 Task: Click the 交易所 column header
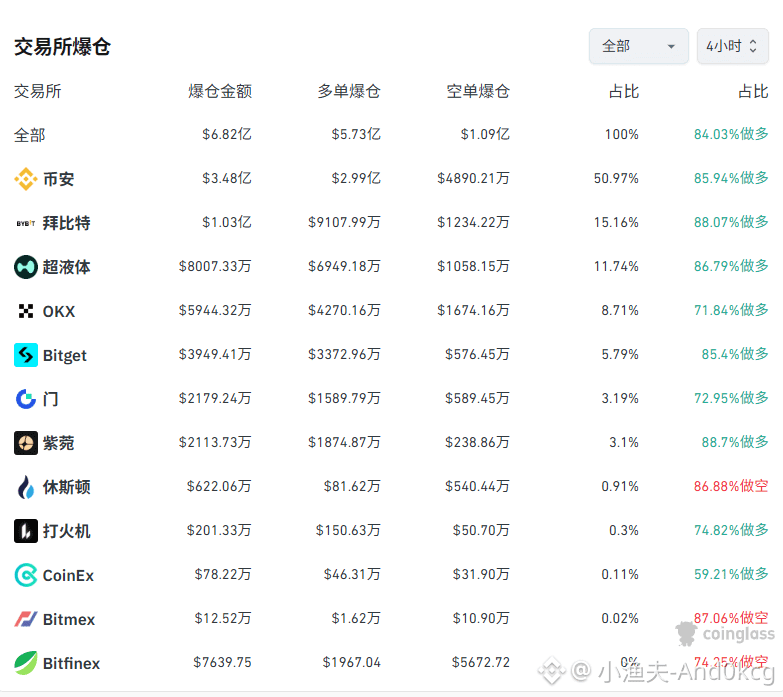pos(37,91)
